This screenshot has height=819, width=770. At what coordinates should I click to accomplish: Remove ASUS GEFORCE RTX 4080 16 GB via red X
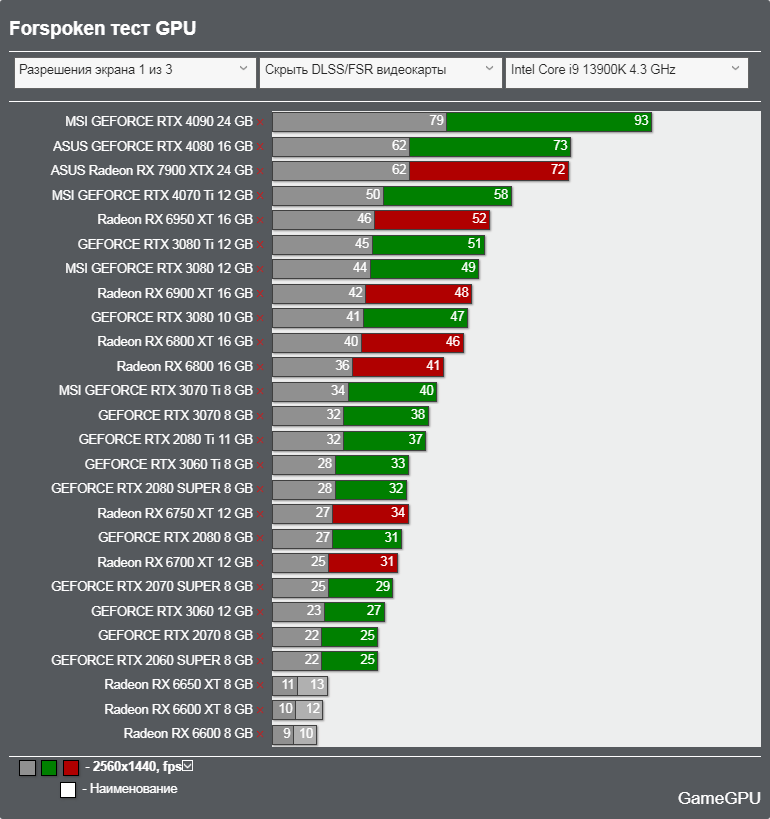click(x=260, y=147)
